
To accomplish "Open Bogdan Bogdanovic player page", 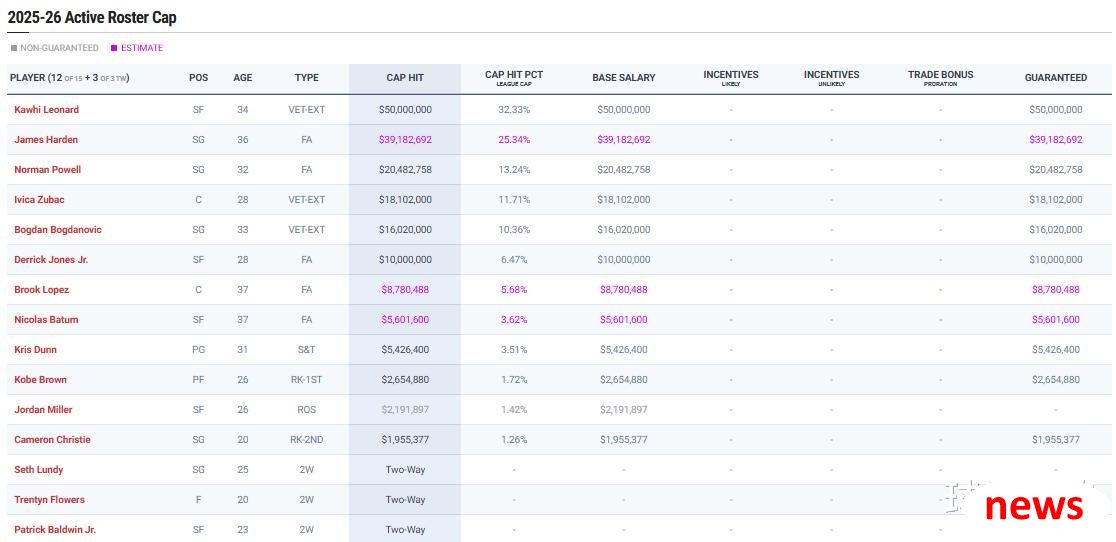I will click(58, 230).
